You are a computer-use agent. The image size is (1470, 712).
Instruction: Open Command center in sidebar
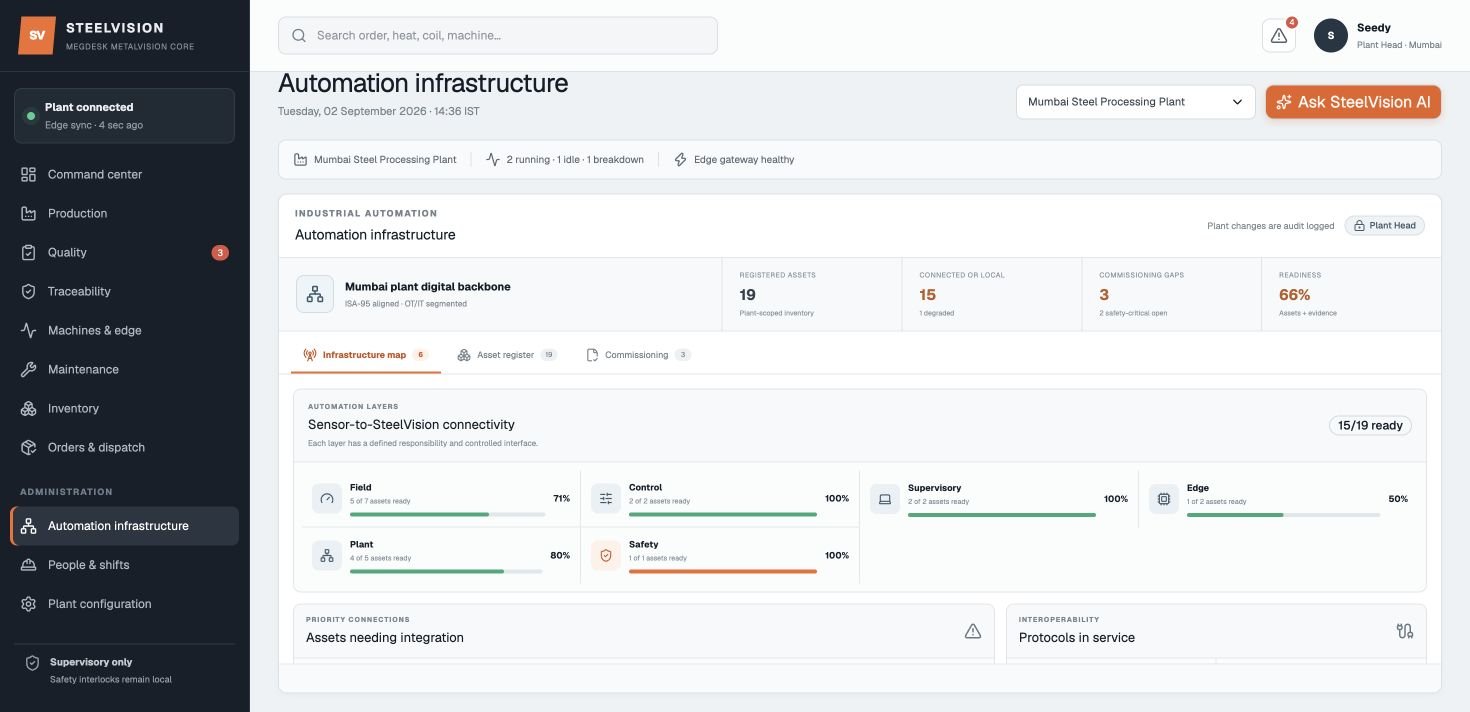[x=125, y=174]
